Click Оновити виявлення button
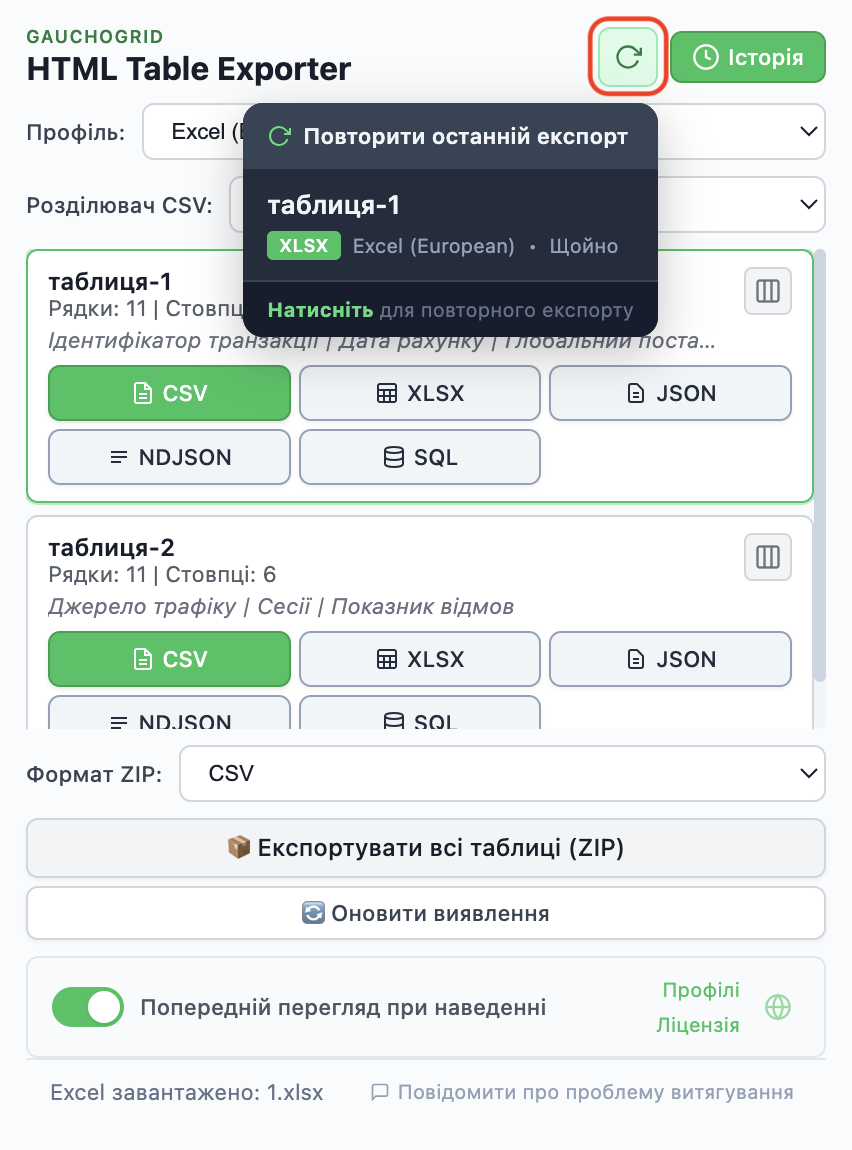 tap(426, 913)
